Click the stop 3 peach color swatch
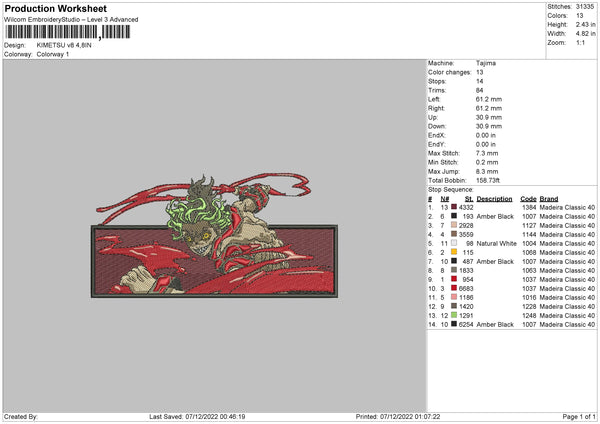Screen dimensions: 600x424 pos(454,225)
